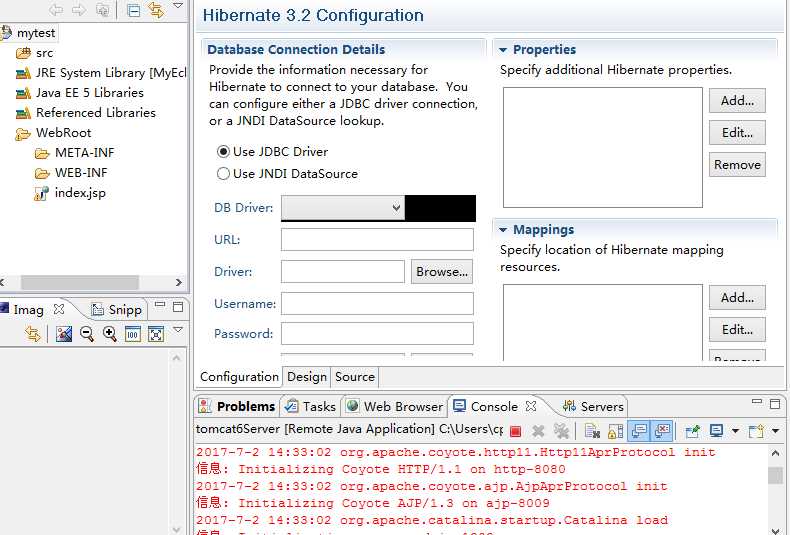Open Image Preview view menu triangle
Image resolution: width=790 pixels, height=535 pixels.
tap(178, 329)
